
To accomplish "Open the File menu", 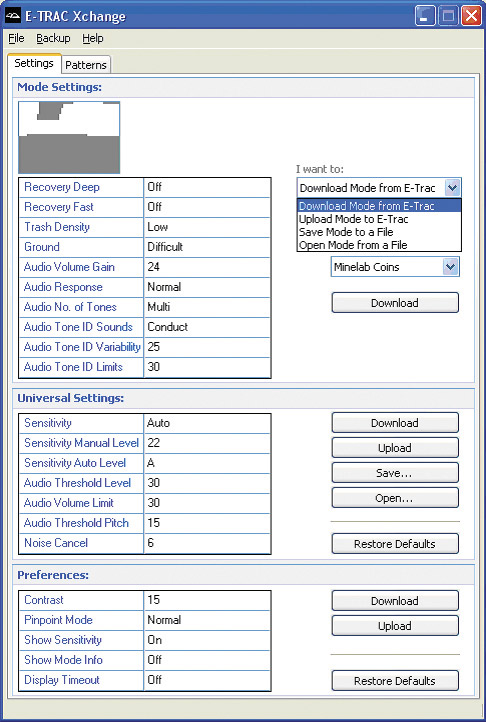I will point(16,39).
